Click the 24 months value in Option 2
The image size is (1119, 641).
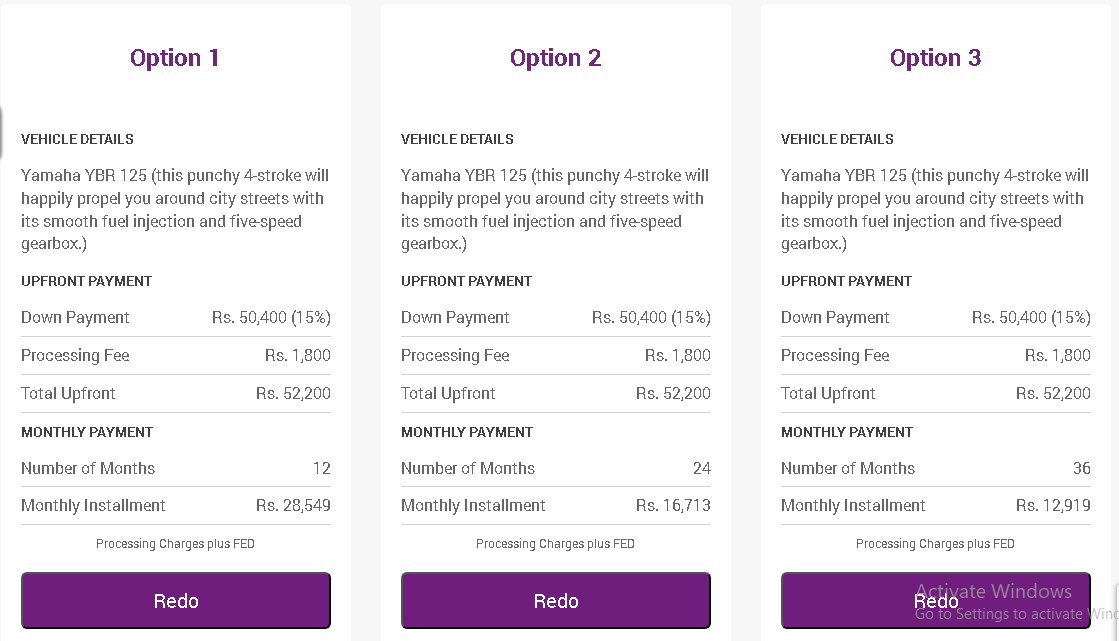[702, 468]
